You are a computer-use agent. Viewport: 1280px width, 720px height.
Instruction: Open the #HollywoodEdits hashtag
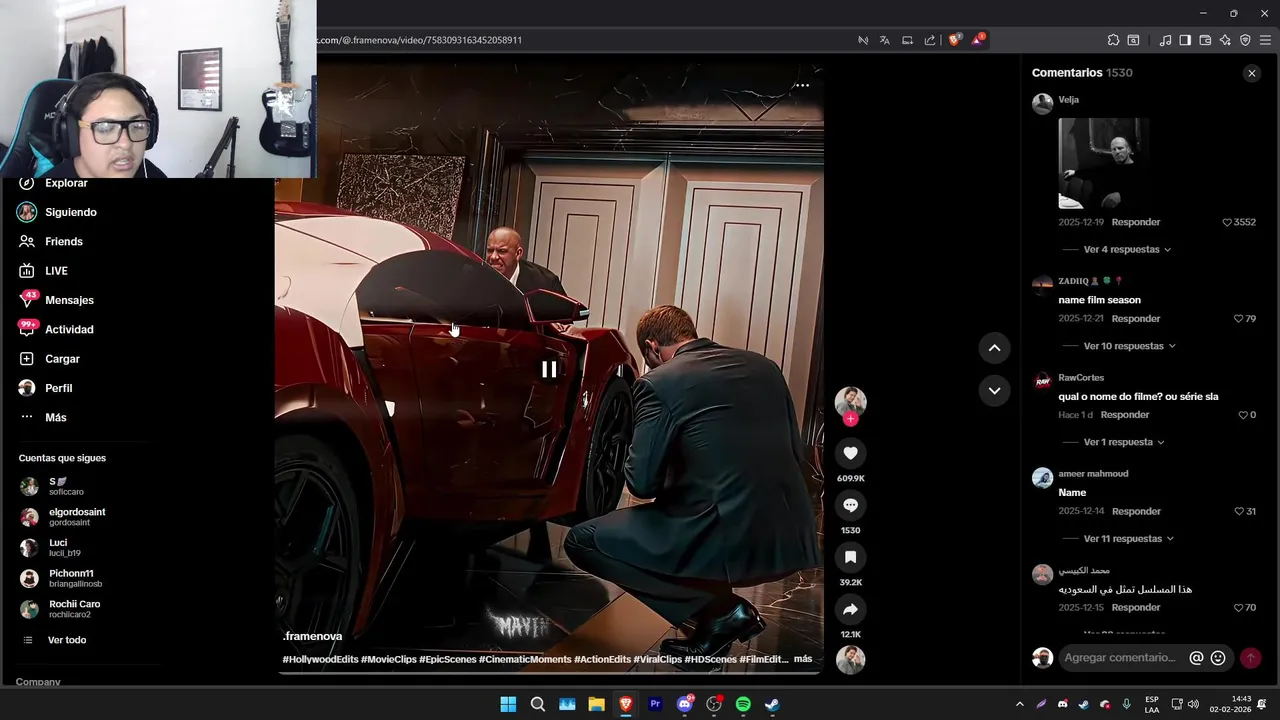pos(320,660)
